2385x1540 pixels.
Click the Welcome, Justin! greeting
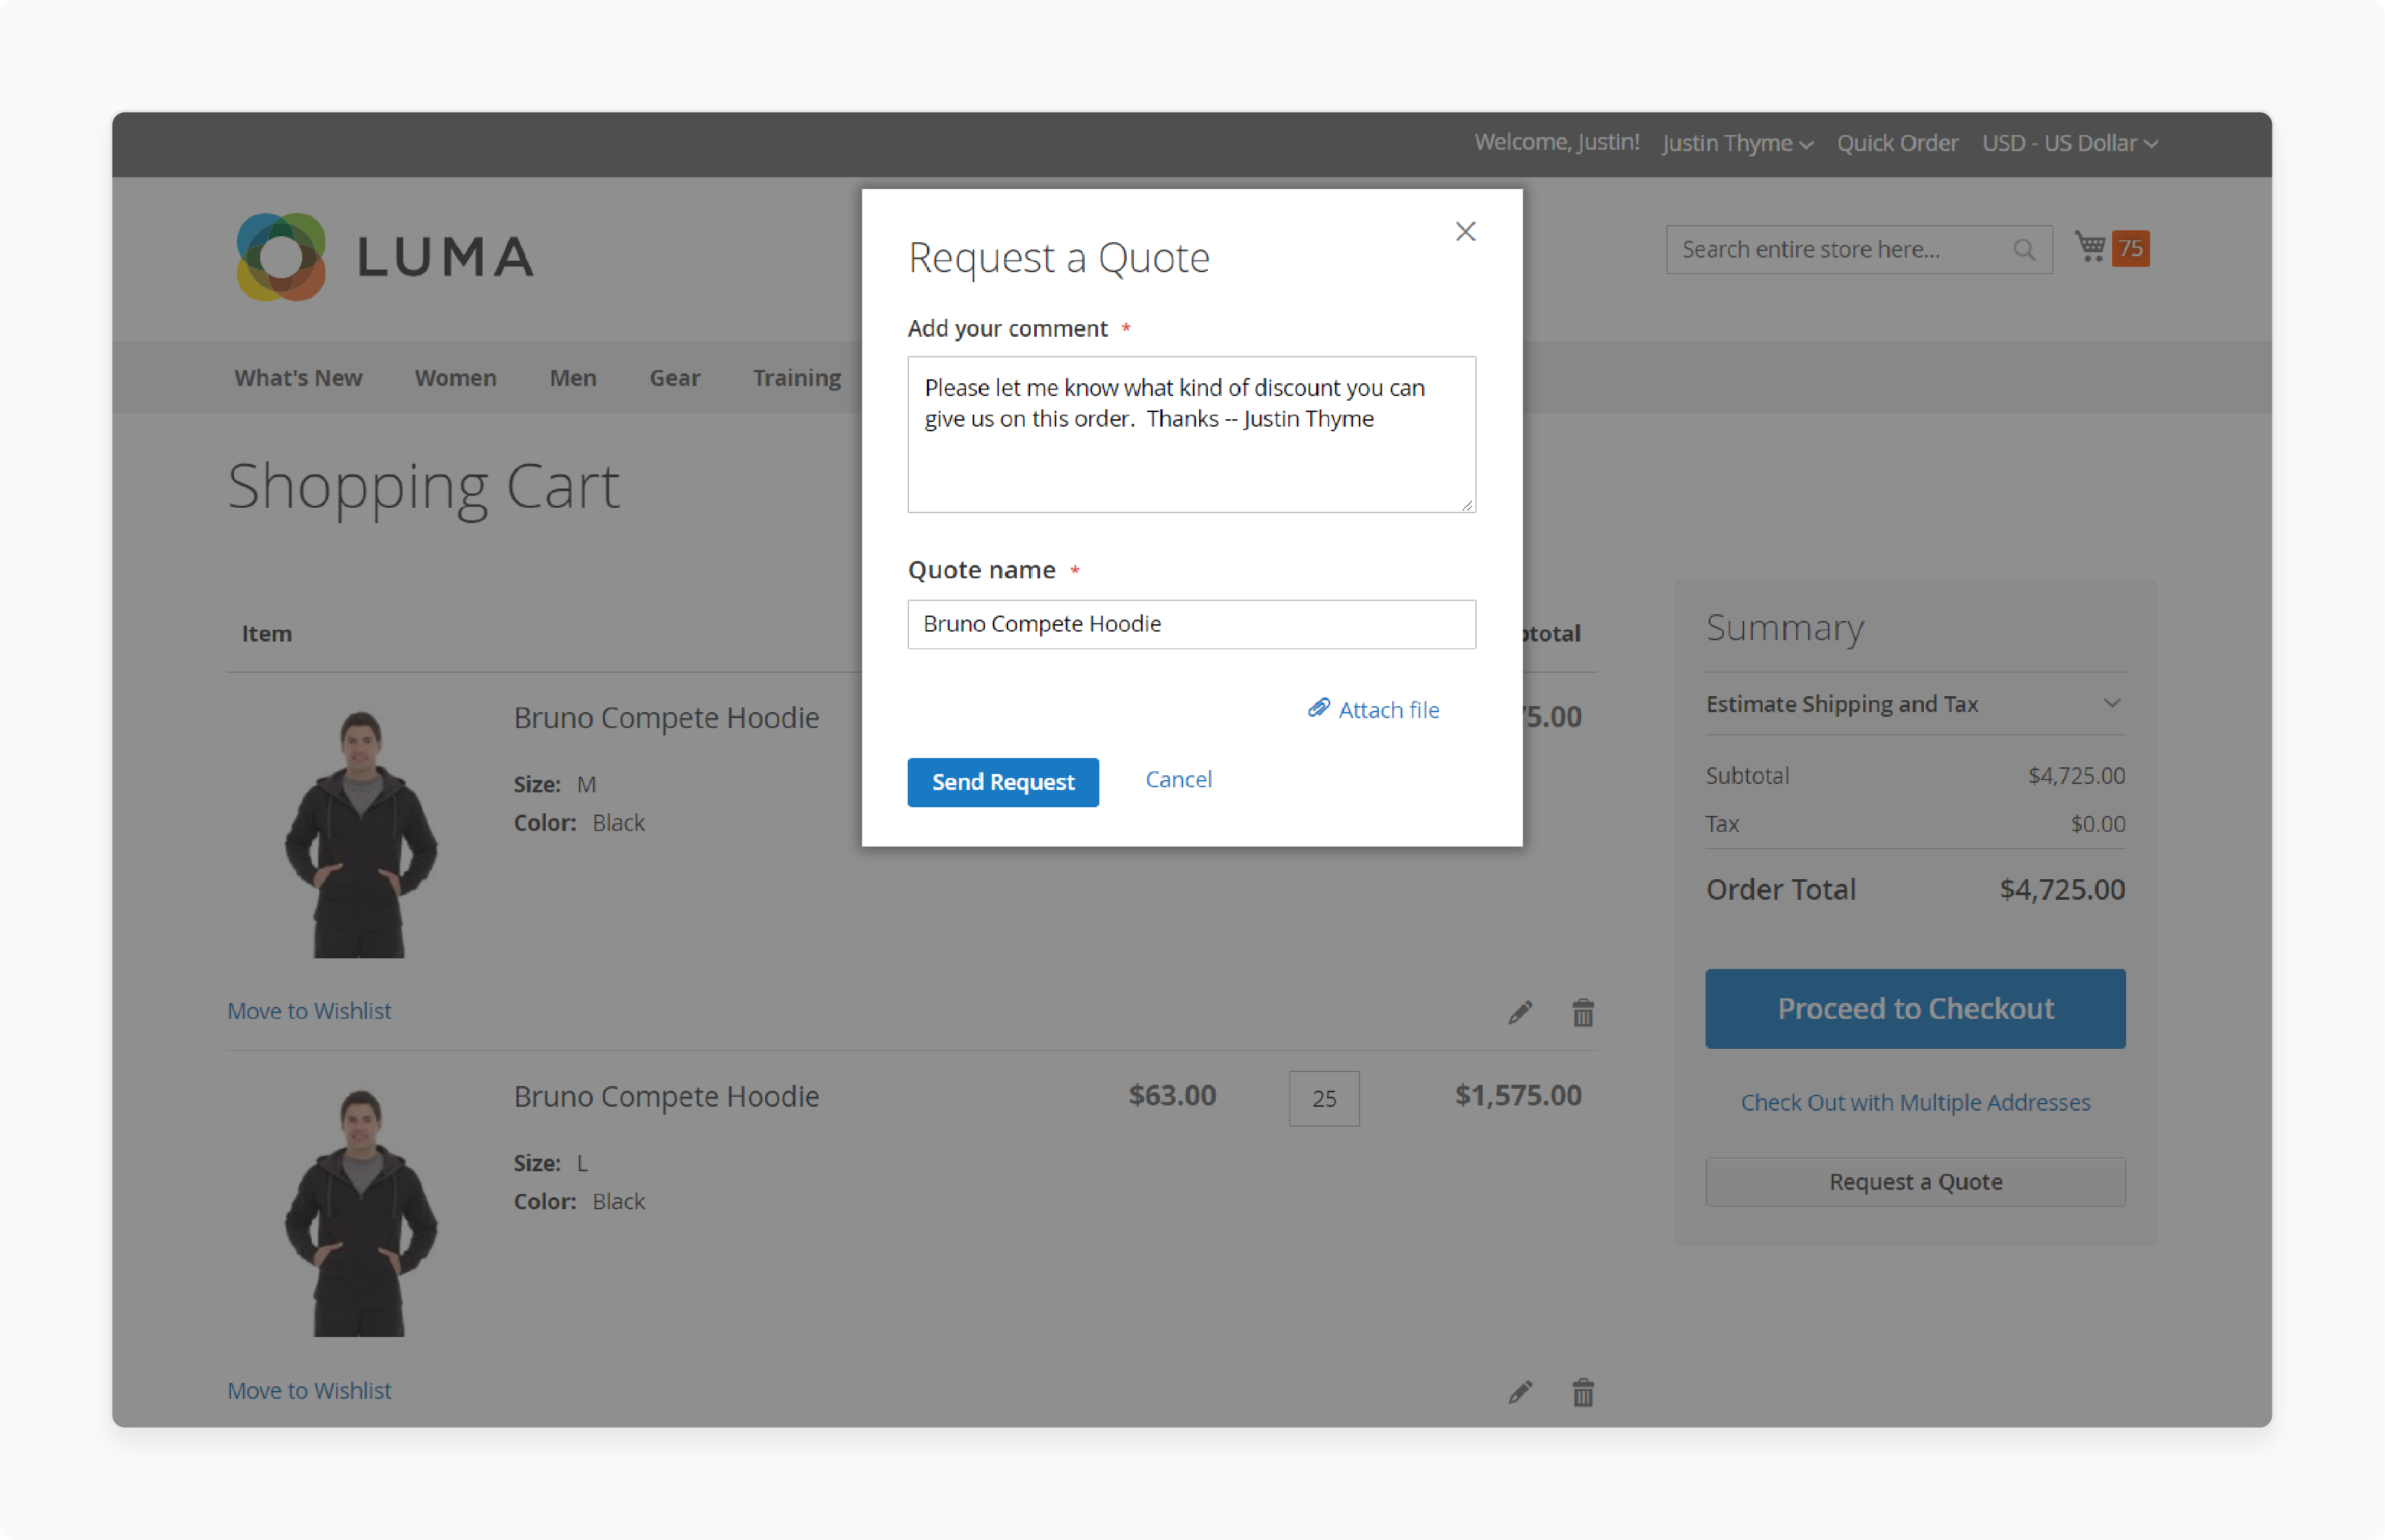point(1557,142)
